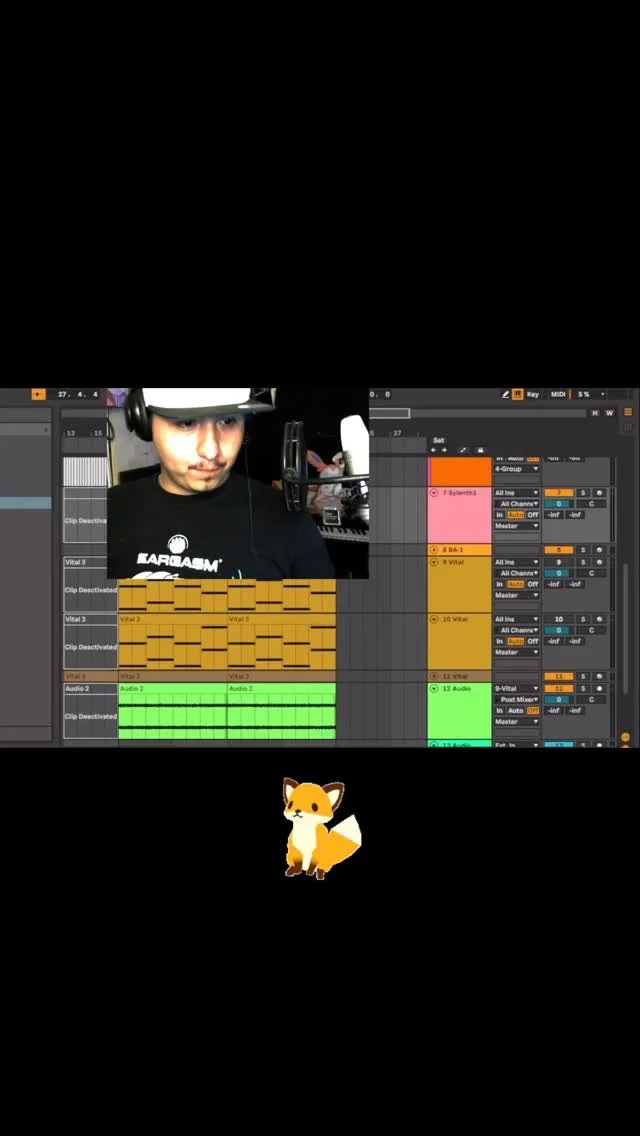Arm the 11 Vital track for recording
Viewport: 640px width, 1136px height.
point(599,676)
